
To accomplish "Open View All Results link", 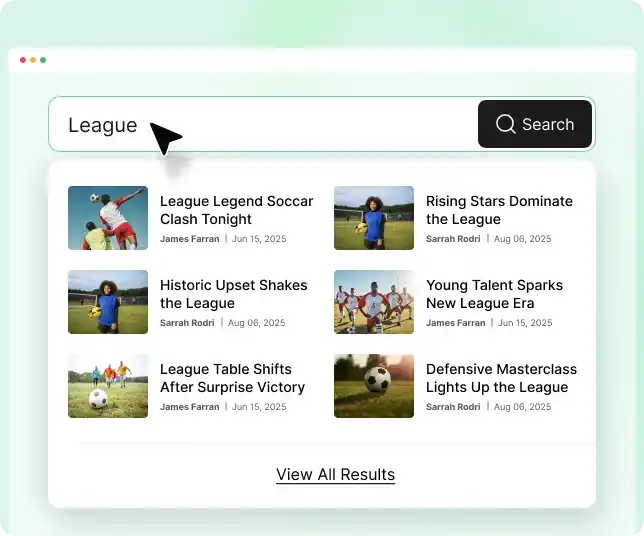I will click(x=335, y=474).
